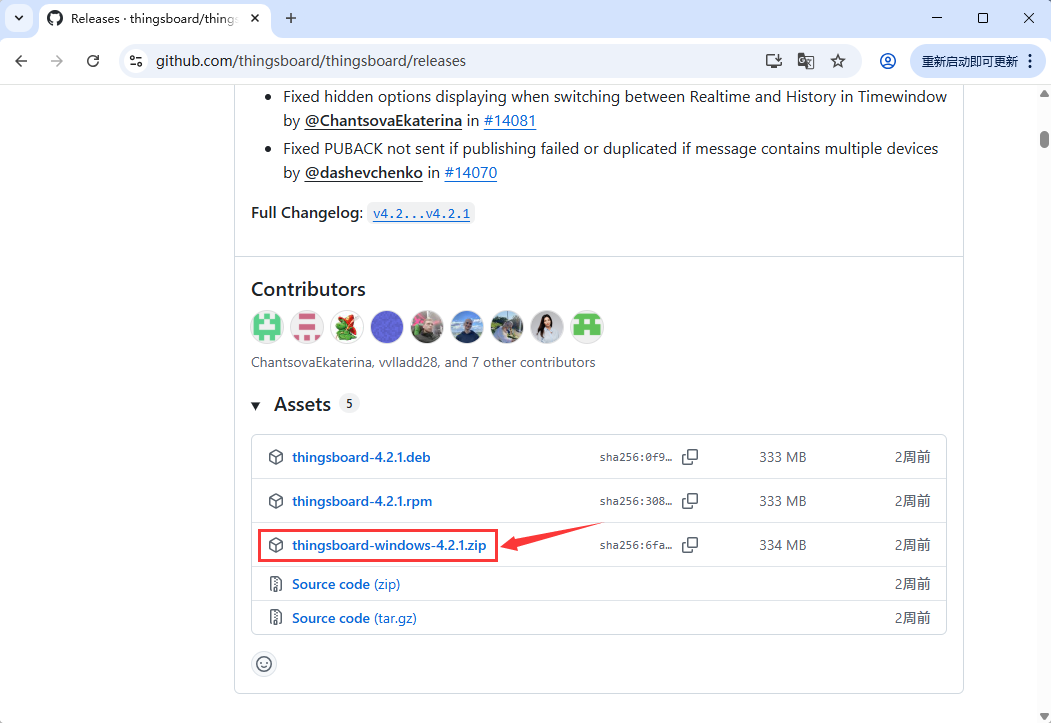Download thingsboard-4.2.1.rpm
The image size is (1051, 723).
(x=362, y=501)
